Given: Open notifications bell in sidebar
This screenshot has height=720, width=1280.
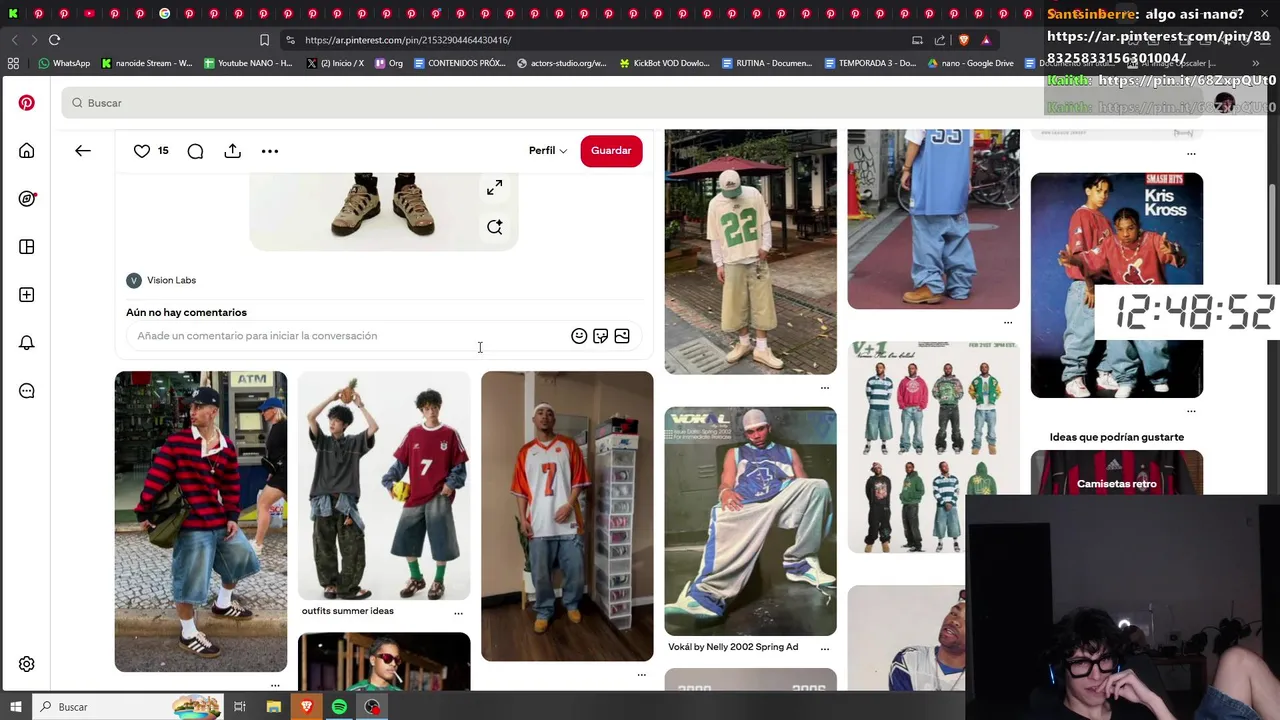Looking at the screenshot, I should tap(27, 343).
